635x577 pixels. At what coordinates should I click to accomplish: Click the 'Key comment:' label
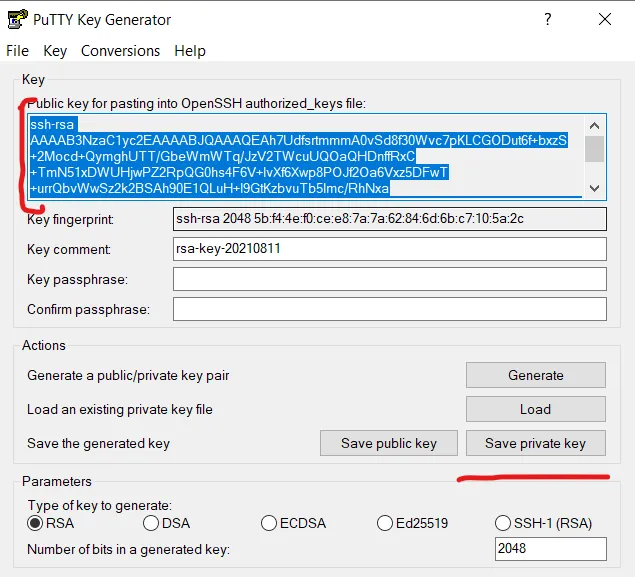click(69, 249)
